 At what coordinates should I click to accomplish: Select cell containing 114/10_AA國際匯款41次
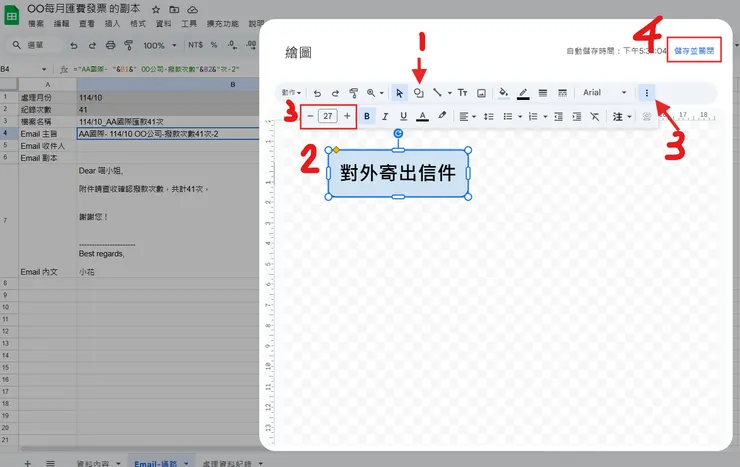tap(168, 122)
